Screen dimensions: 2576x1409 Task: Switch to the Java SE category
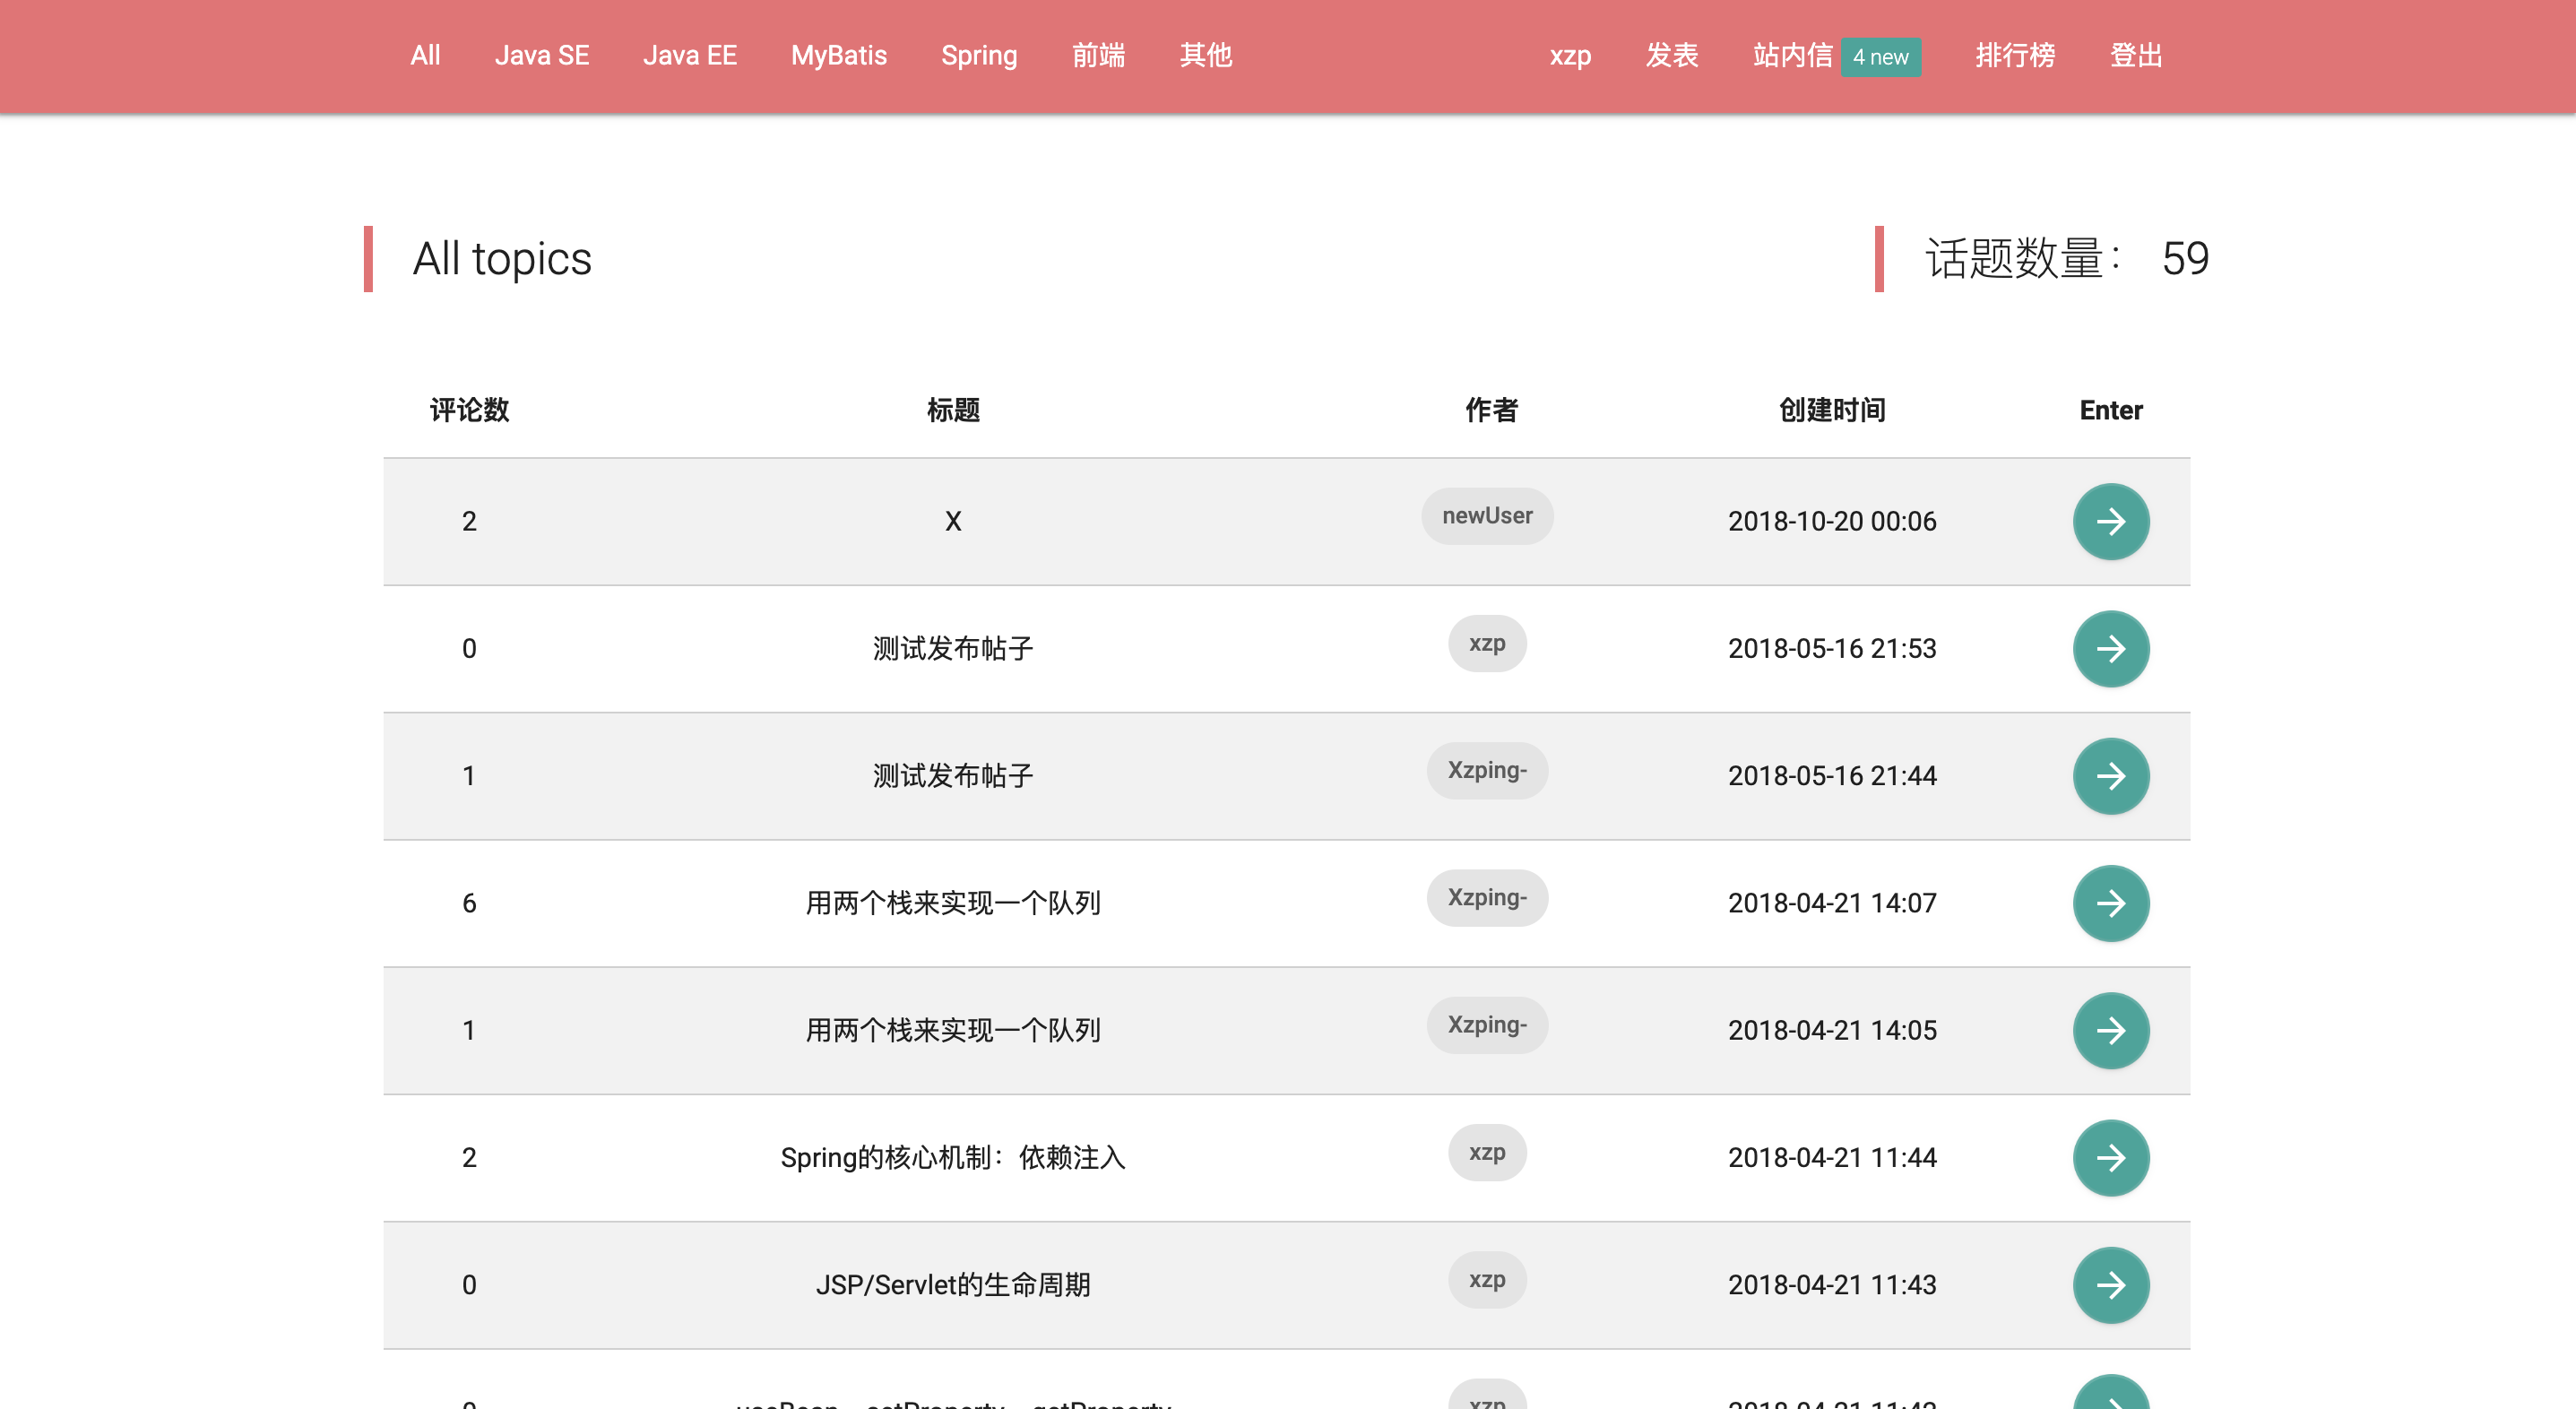pos(541,55)
